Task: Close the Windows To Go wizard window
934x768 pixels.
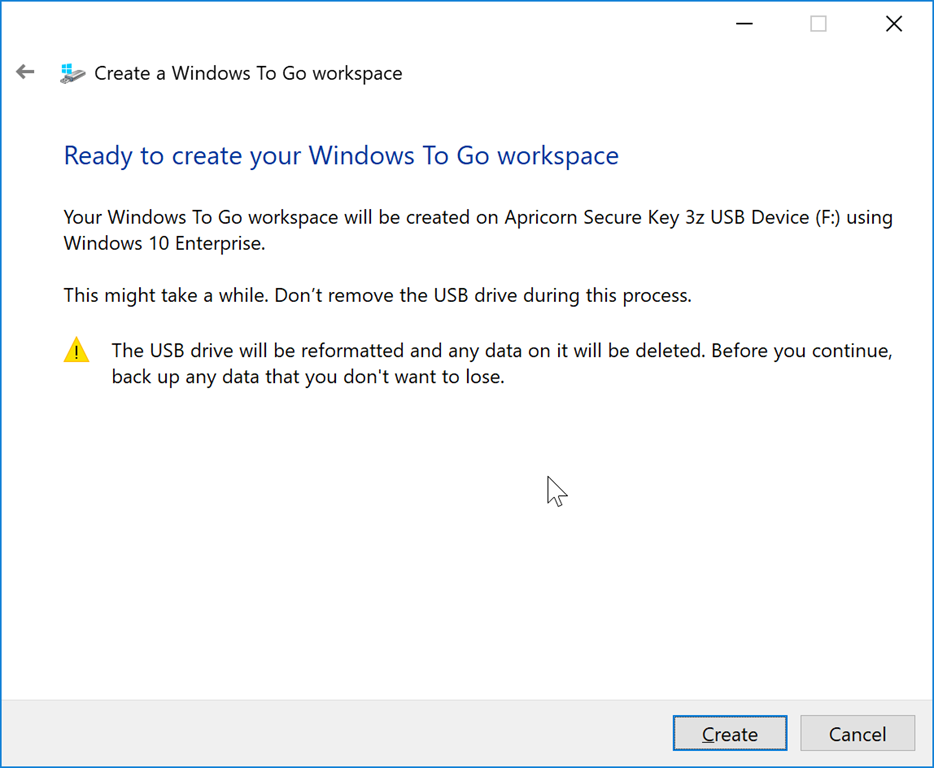Action: tap(894, 24)
